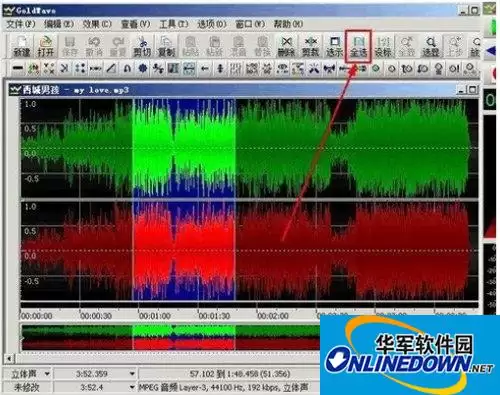Click the diagonal line fade effect icon
The height and width of the screenshot is (395, 500).
pos(111,69)
